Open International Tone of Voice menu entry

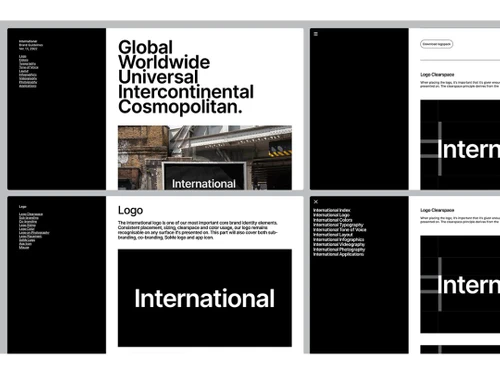340,230
